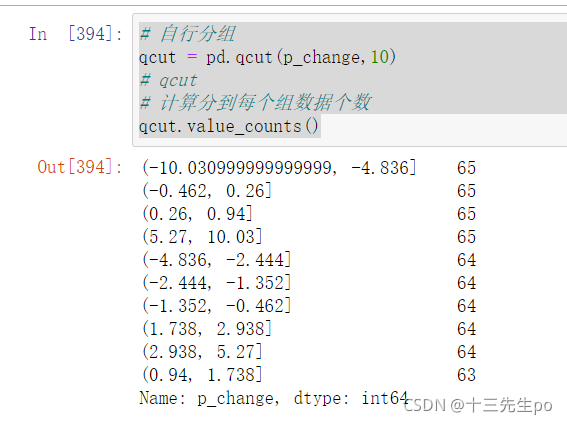Click interval (-2.444, -1.352]
Viewport: 567px width, 425px height.
click(x=216, y=283)
